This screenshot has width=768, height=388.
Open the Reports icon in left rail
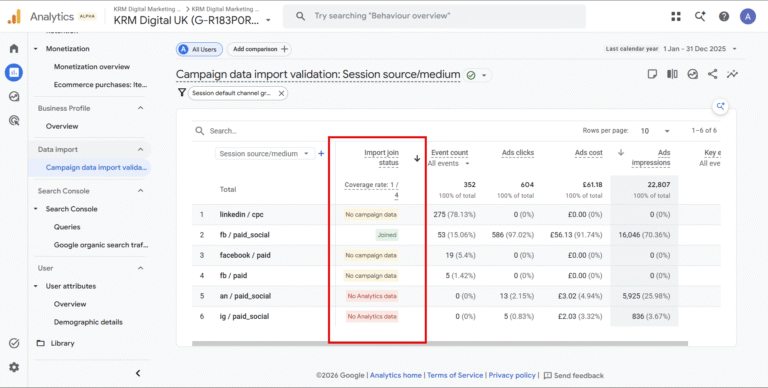click(14, 73)
